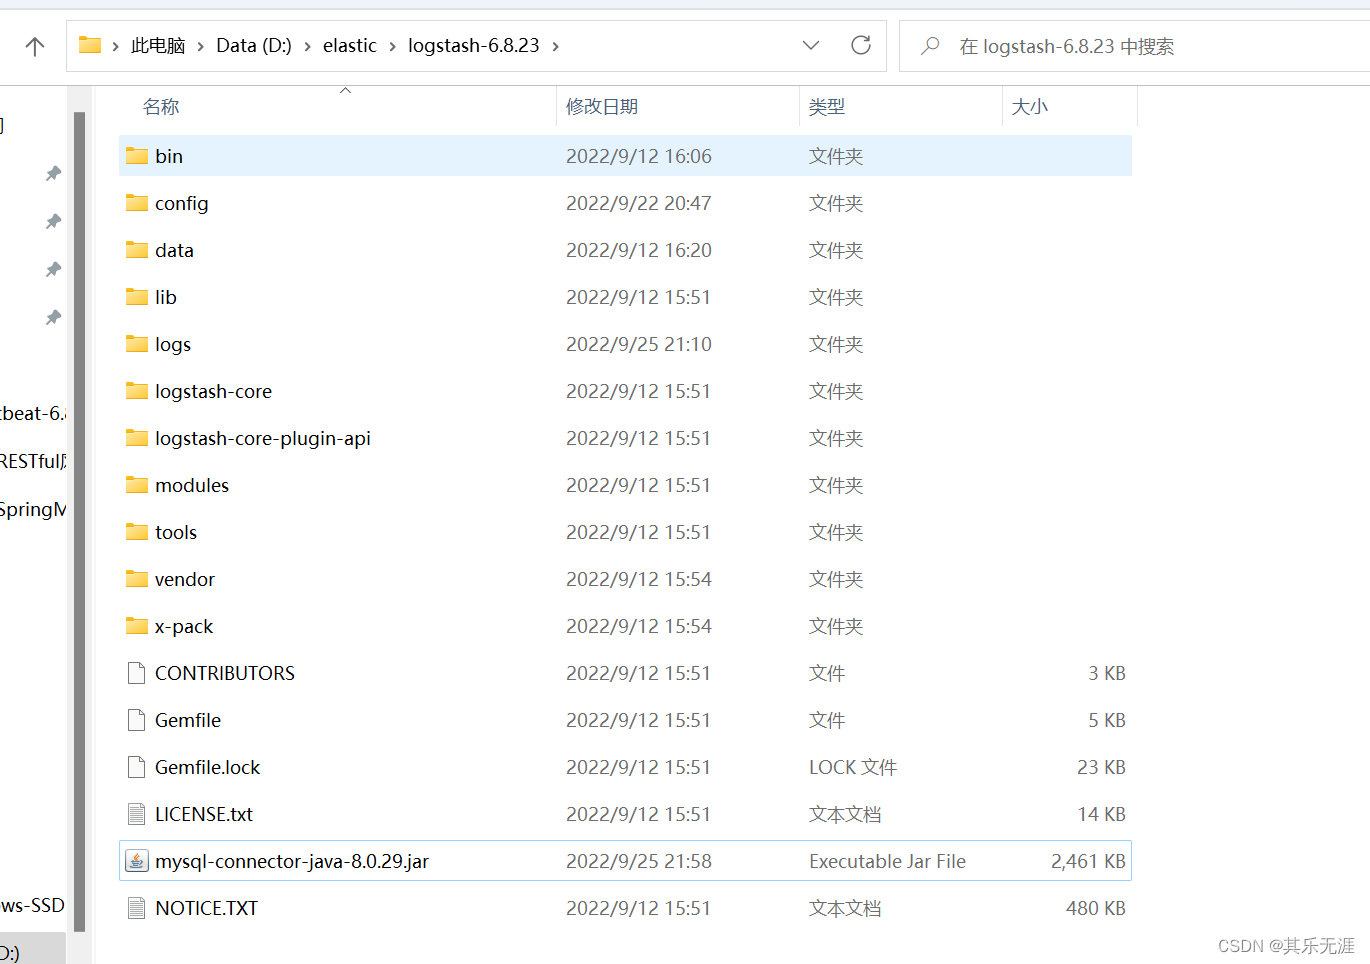Viewport: 1370px width, 964px height.
Task: Click the x-pack folder icon
Action: tap(137, 626)
